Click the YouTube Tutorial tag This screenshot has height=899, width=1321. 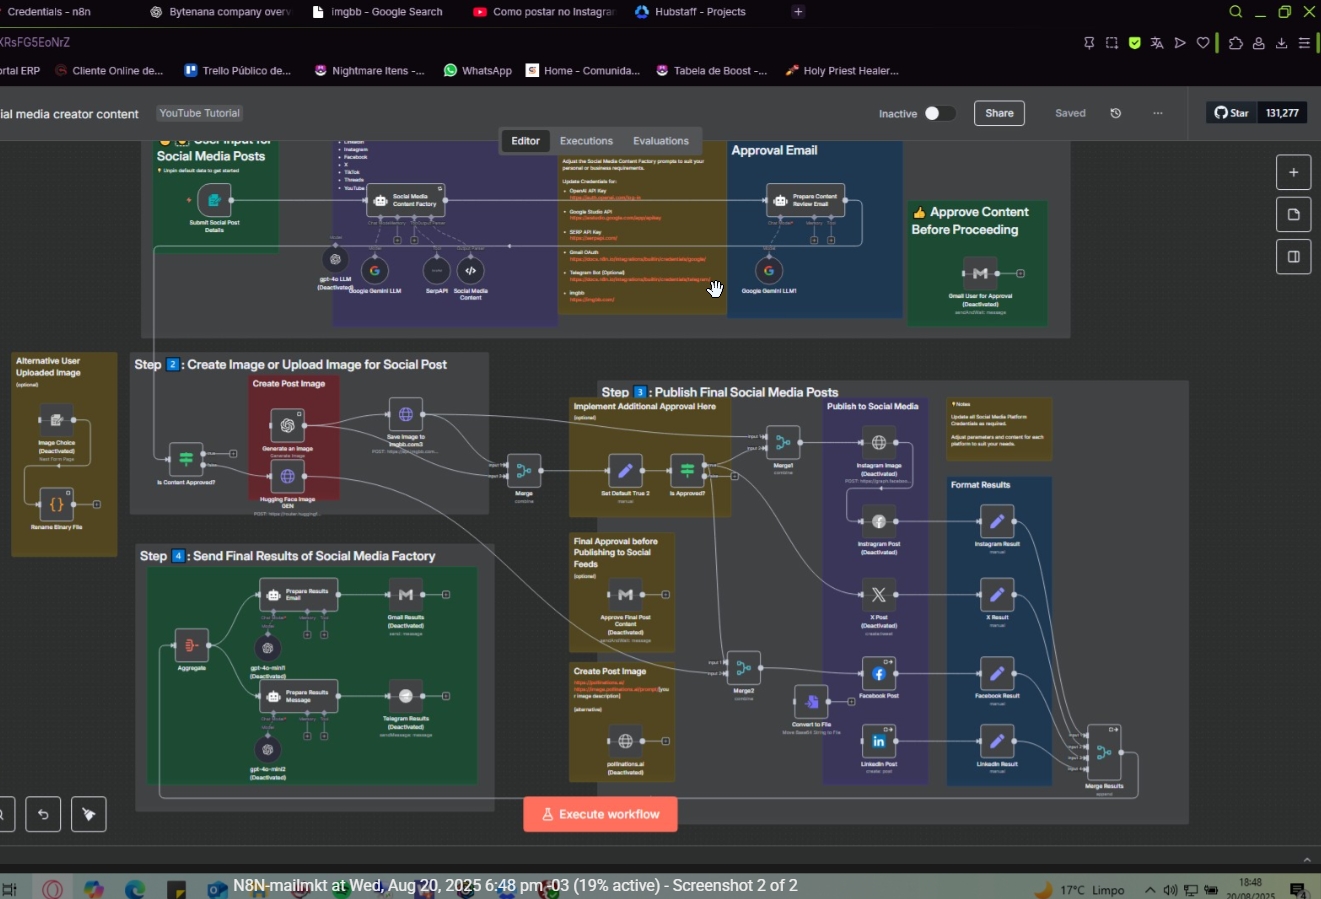tap(200, 113)
